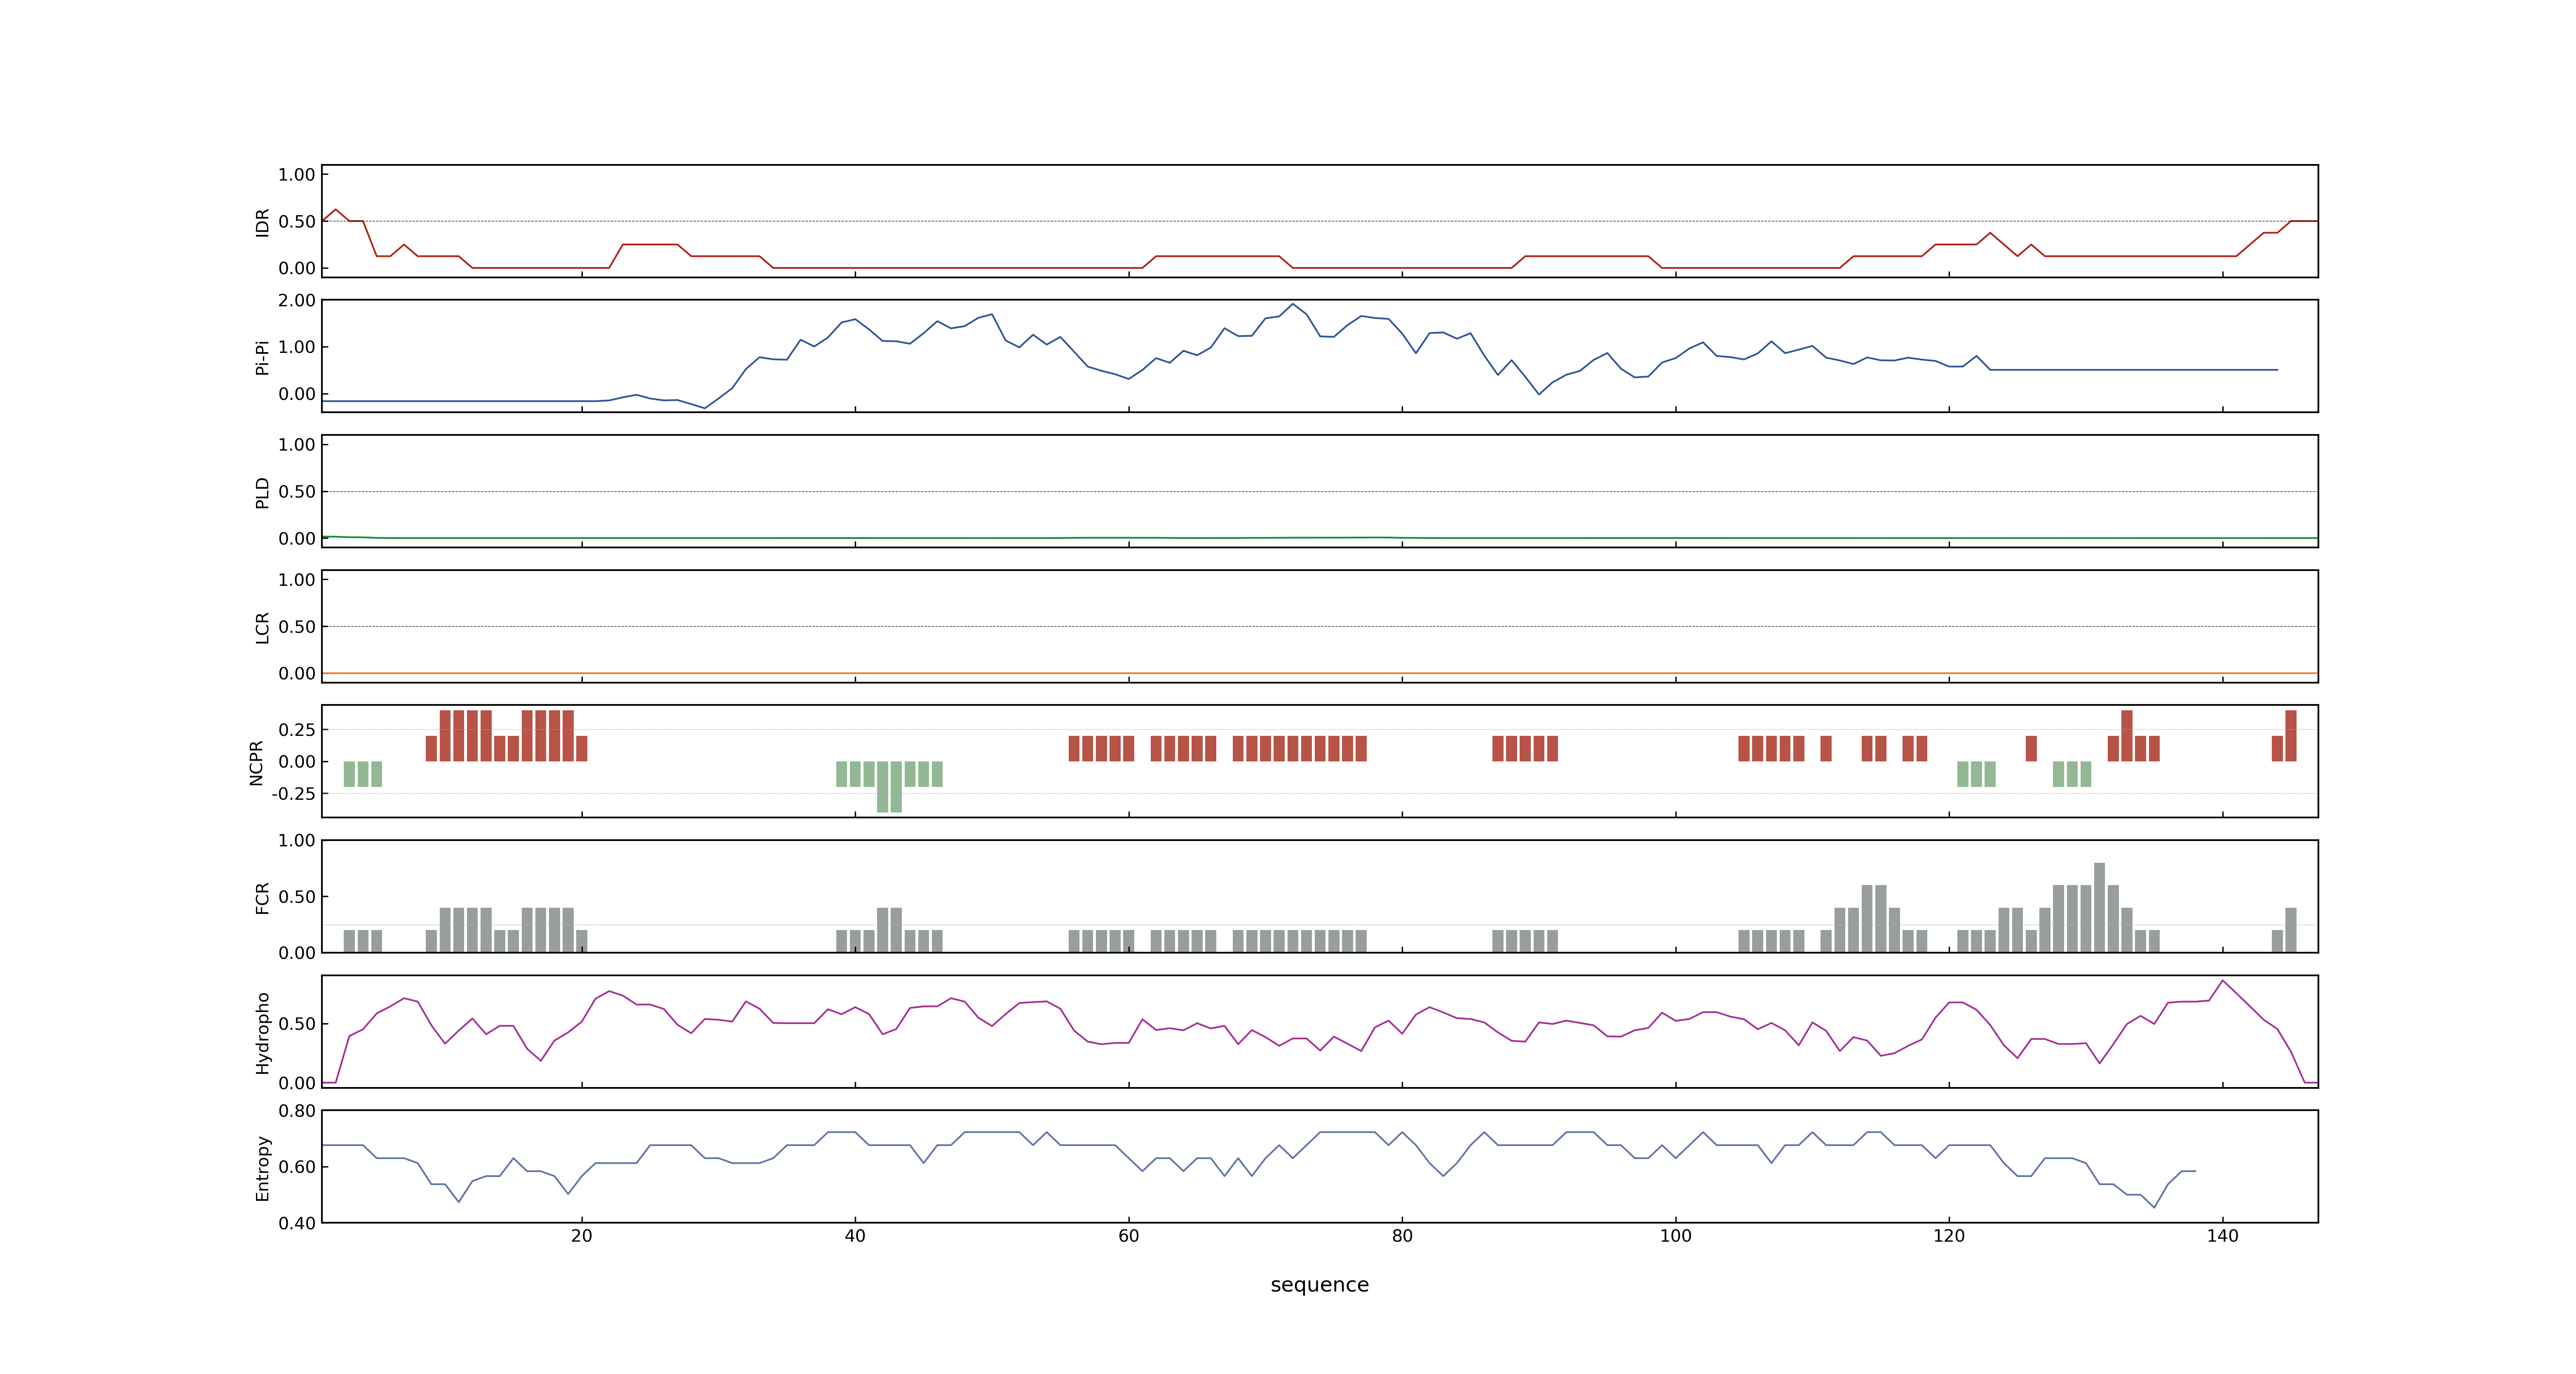Click x-axis tick label 40
This screenshot has height=1374, width=2576.
point(855,1236)
